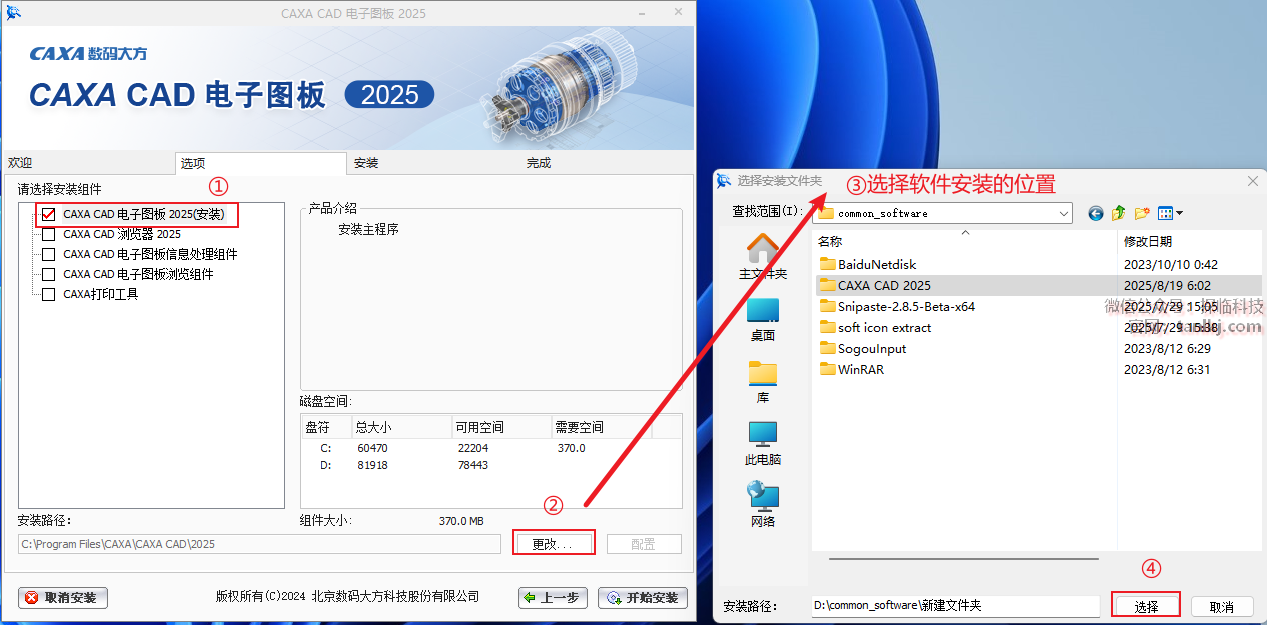The width and height of the screenshot is (1267, 625).
Task: Click the 总大小 column header
Action: (401, 427)
